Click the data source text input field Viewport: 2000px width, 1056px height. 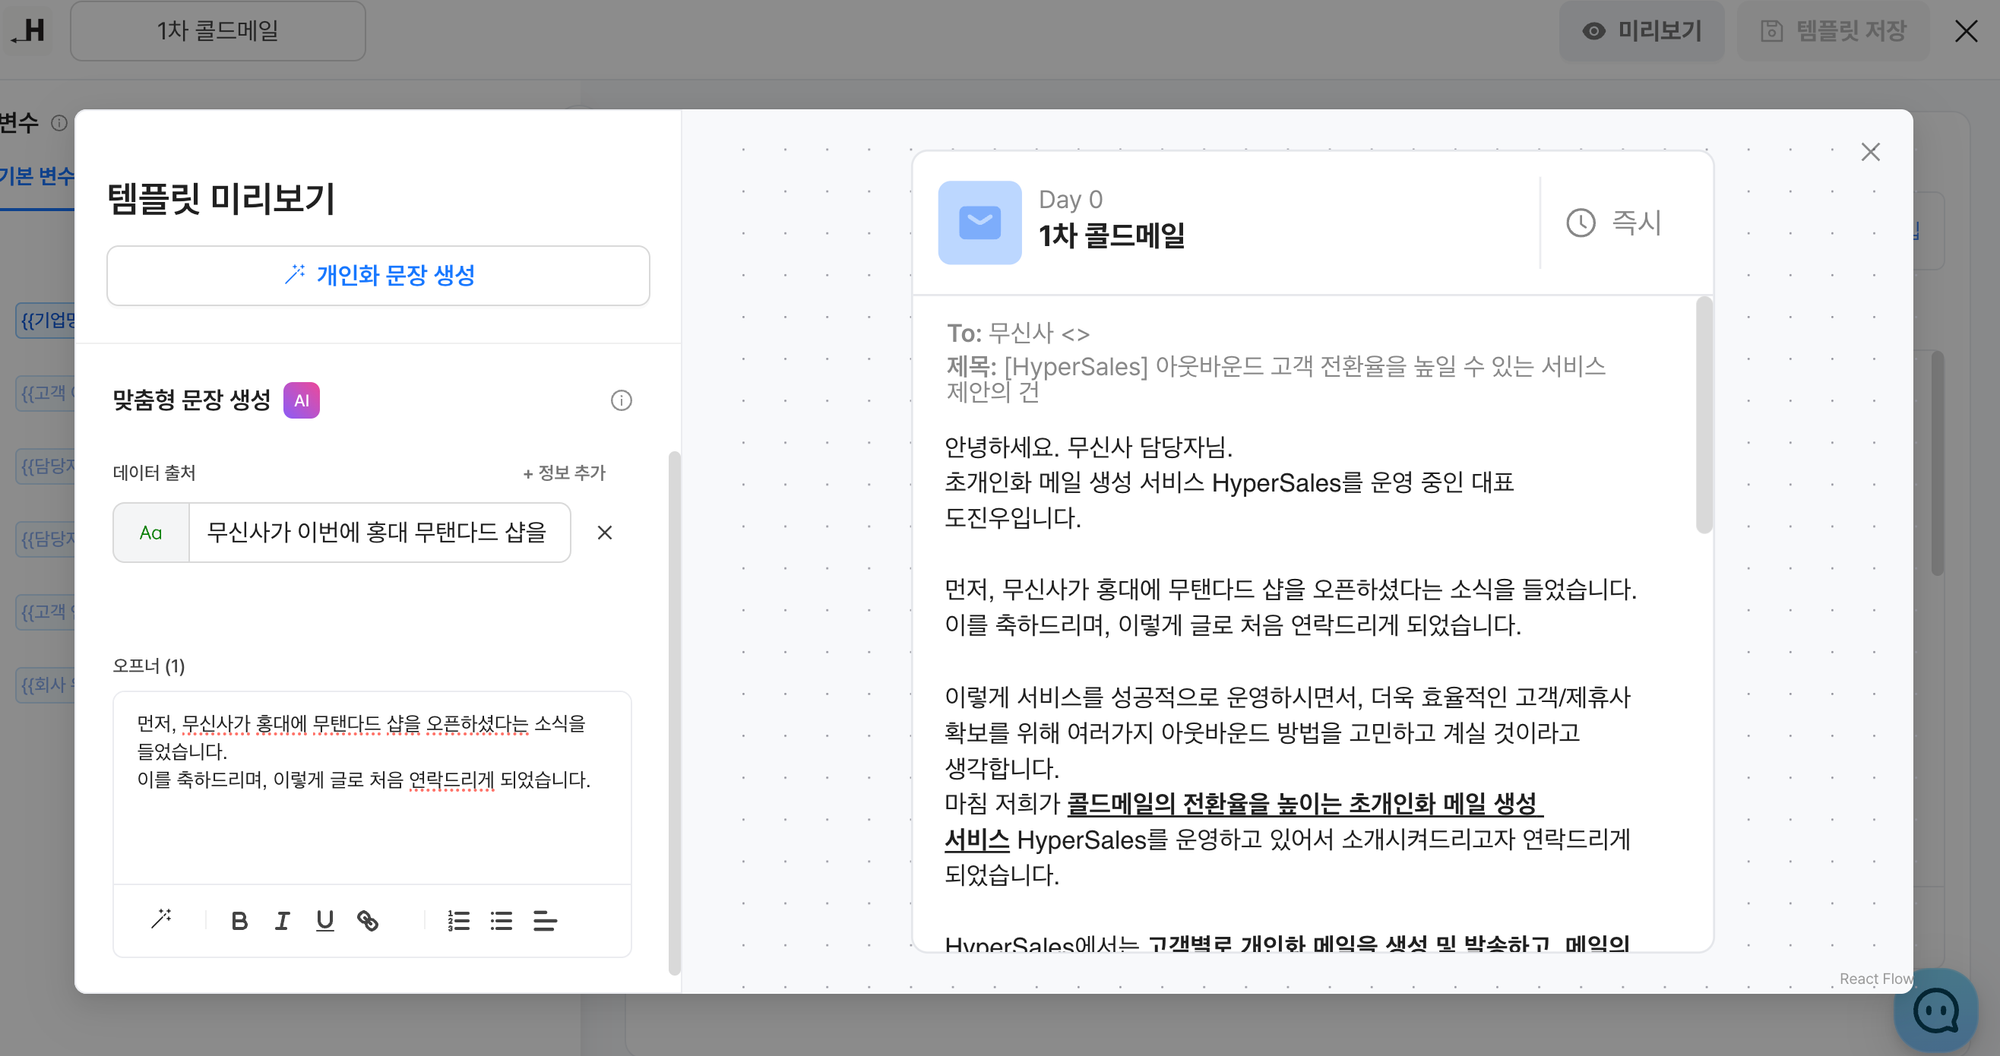(378, 533)
